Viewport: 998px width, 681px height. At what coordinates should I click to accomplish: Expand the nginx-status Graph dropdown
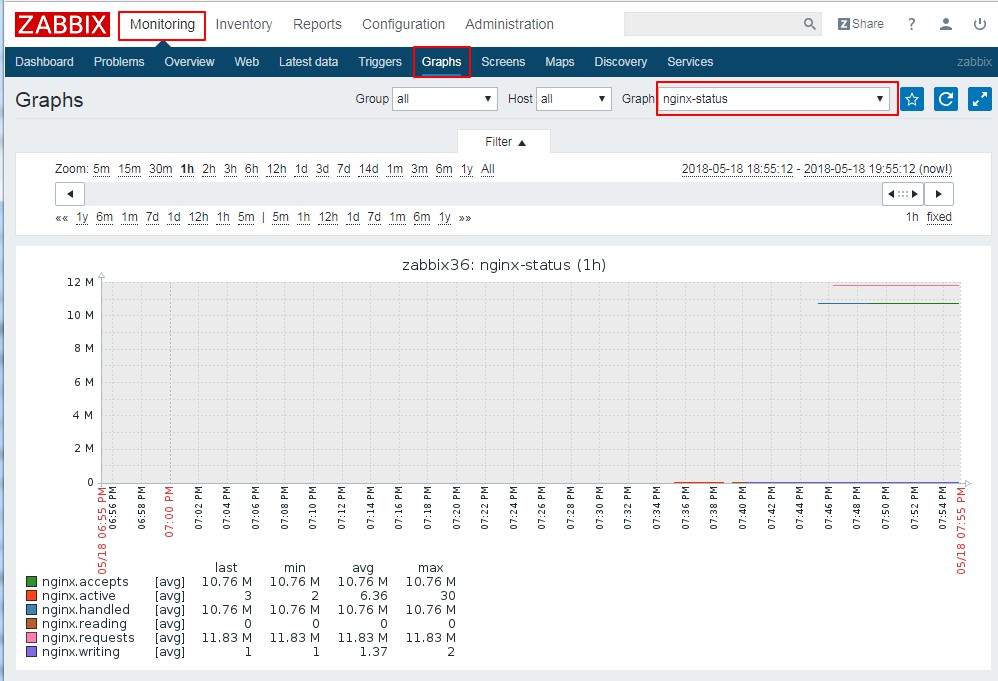pyautogui.click(x=775, y=99)
